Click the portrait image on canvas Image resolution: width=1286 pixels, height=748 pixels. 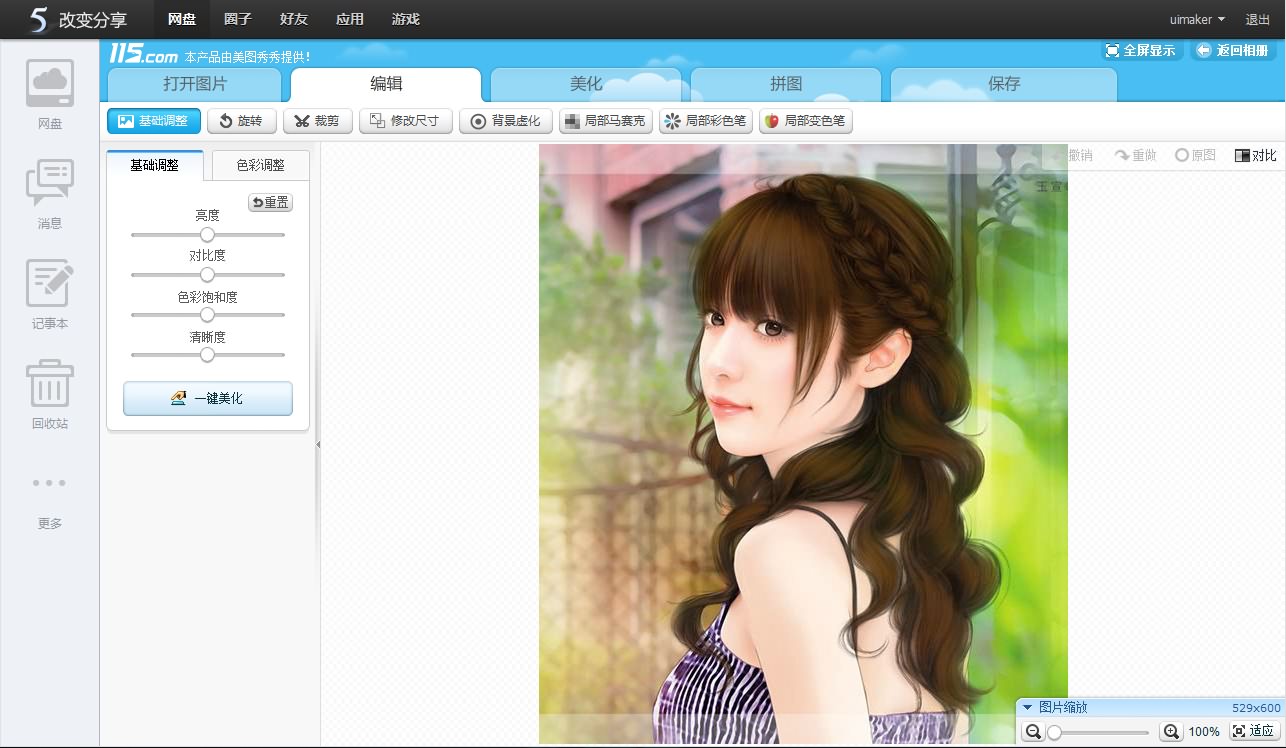click(803, 444)
